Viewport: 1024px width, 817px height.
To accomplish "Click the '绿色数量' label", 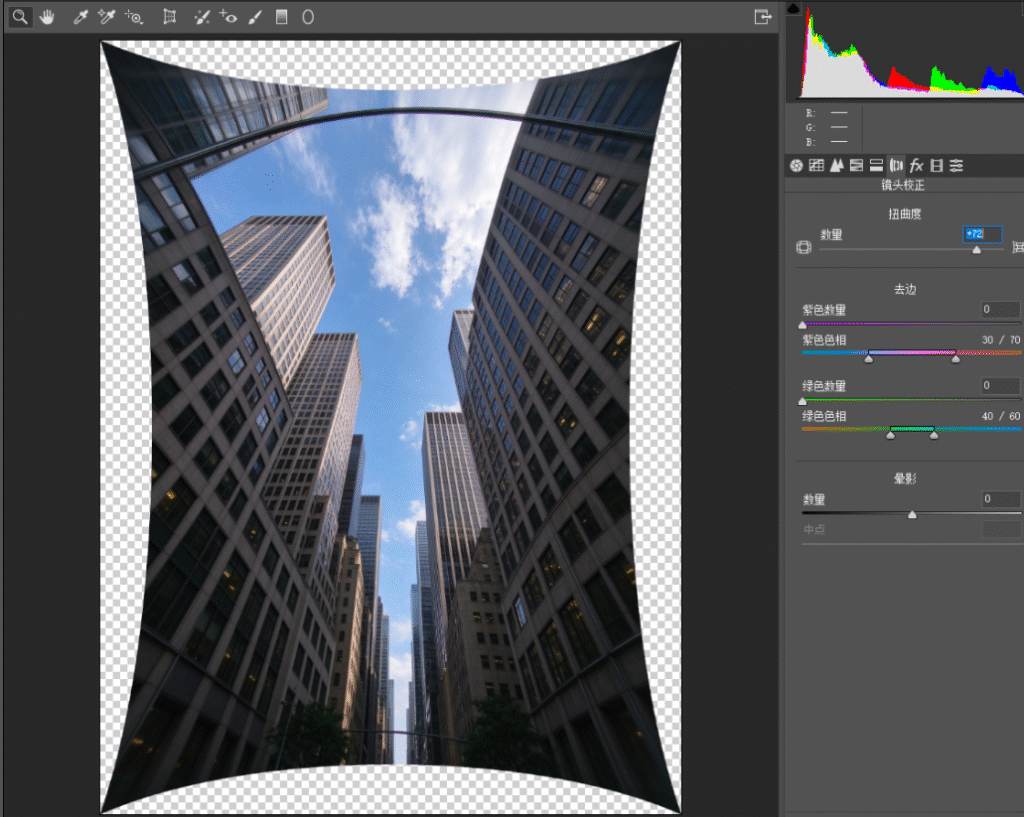I will [824, 386].
